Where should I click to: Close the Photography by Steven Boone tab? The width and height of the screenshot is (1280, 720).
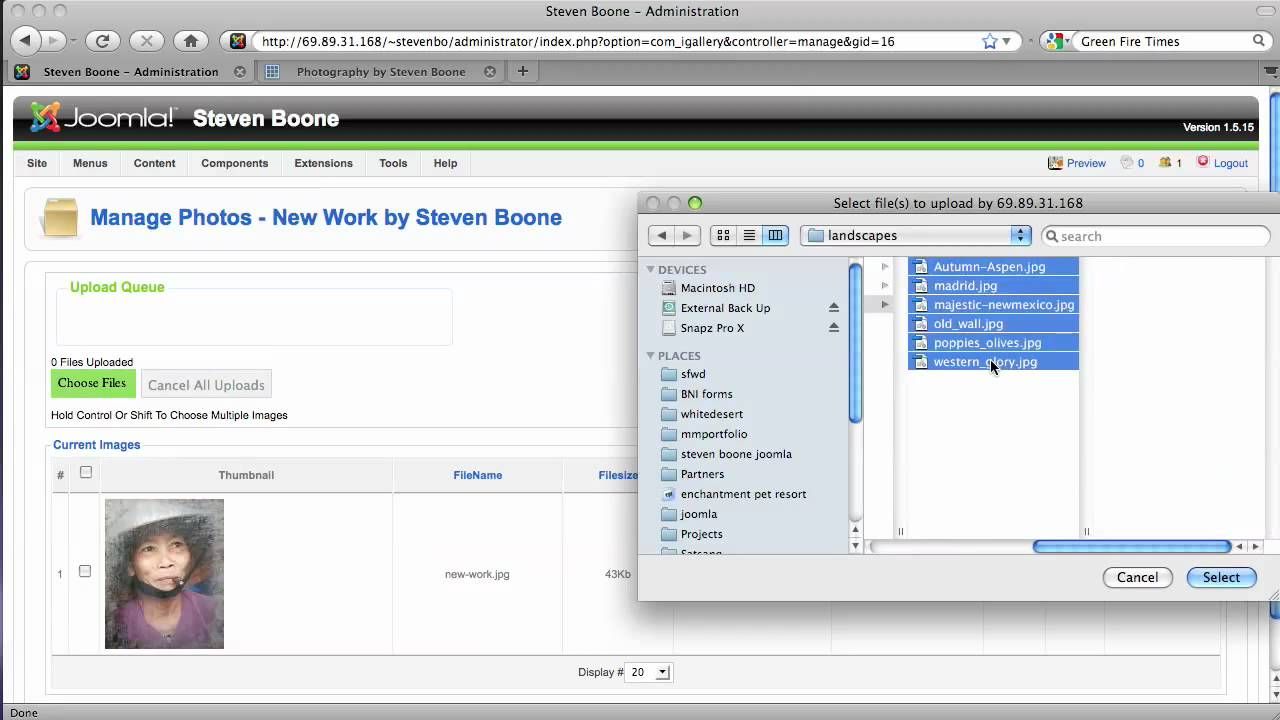pos(490,72)
